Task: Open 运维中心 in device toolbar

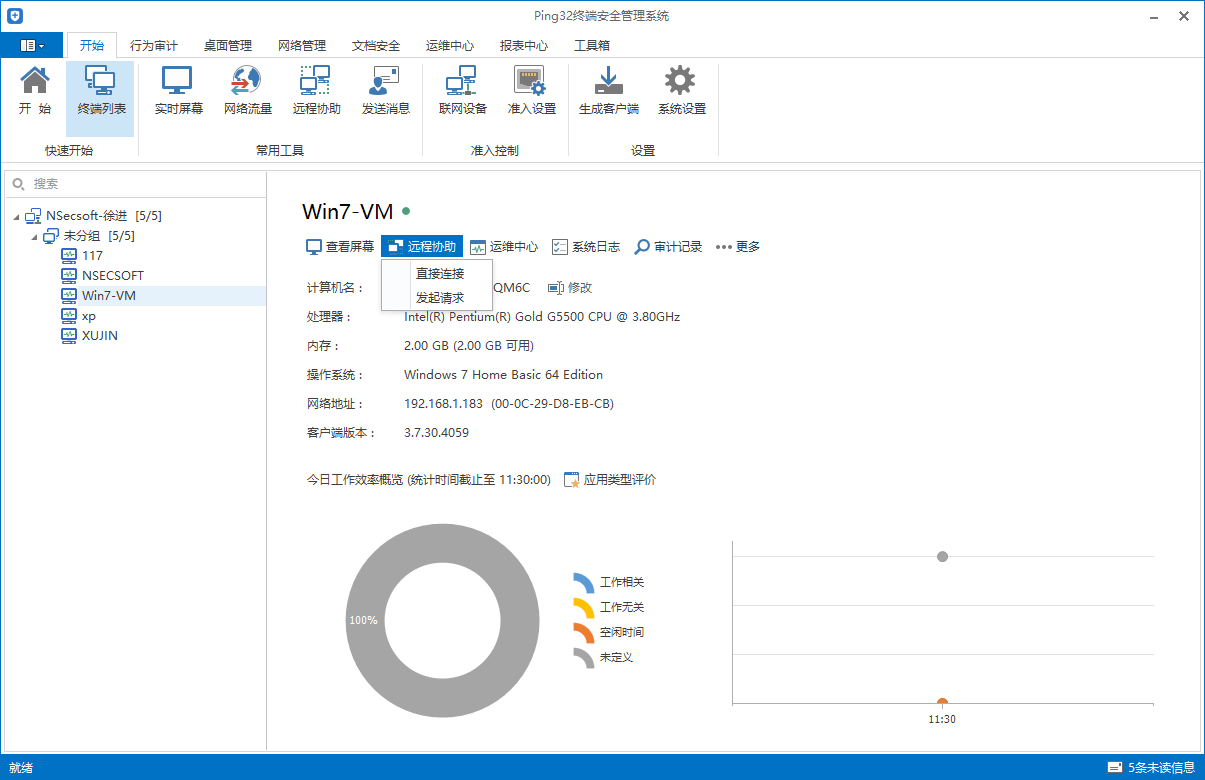Action: click(x=504, y=246)
